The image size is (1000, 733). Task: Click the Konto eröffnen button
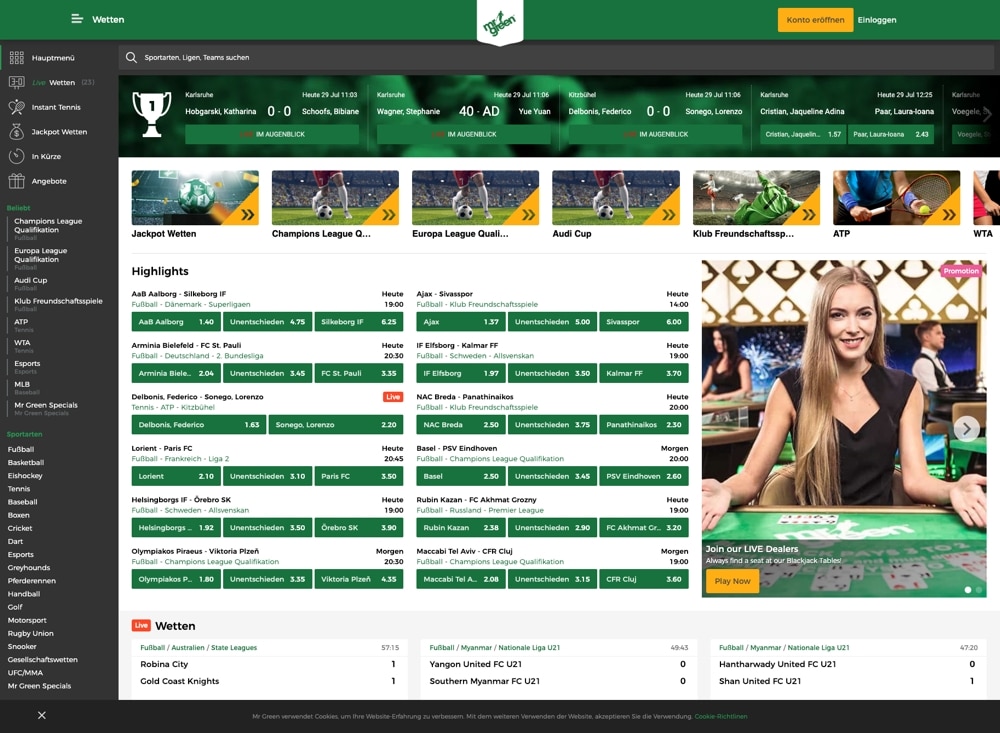coord(815,20)
